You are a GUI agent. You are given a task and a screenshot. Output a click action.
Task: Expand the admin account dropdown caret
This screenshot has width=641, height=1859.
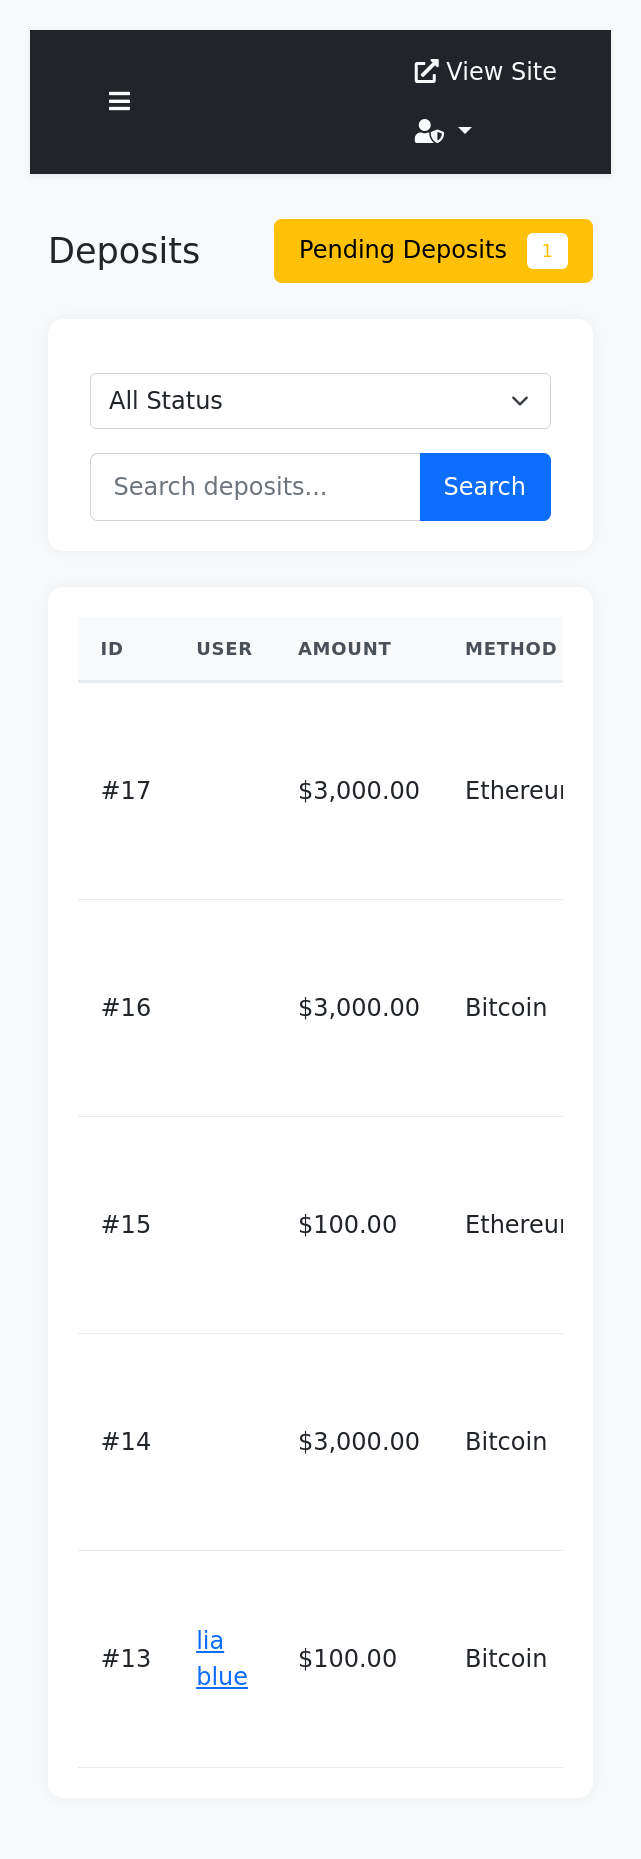pos(465,131)
